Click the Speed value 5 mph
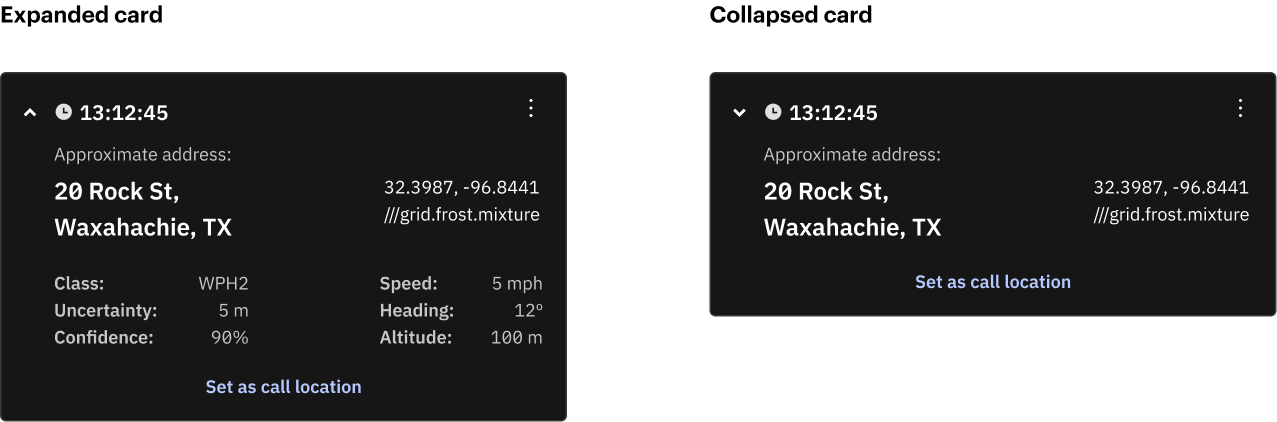 tap(517, 284)
